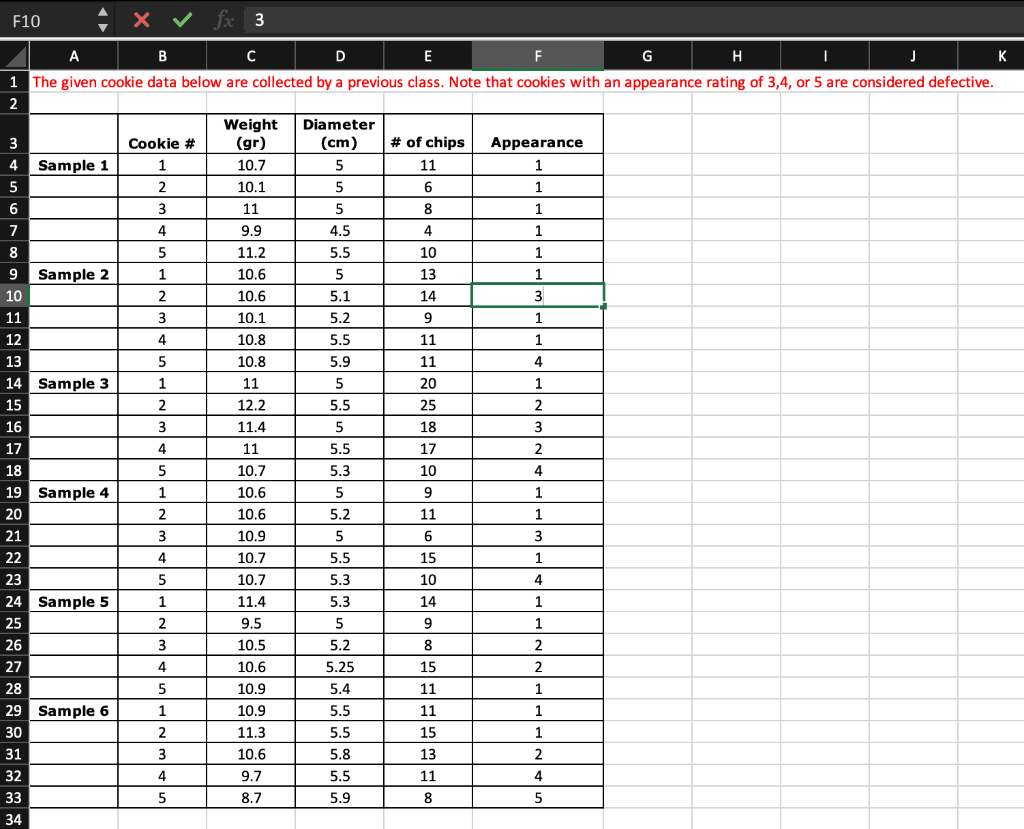Viewport: 1024px width, 829px height.
Task: Click the fill handle of cell F10
Action: click(x=603, y=306)
